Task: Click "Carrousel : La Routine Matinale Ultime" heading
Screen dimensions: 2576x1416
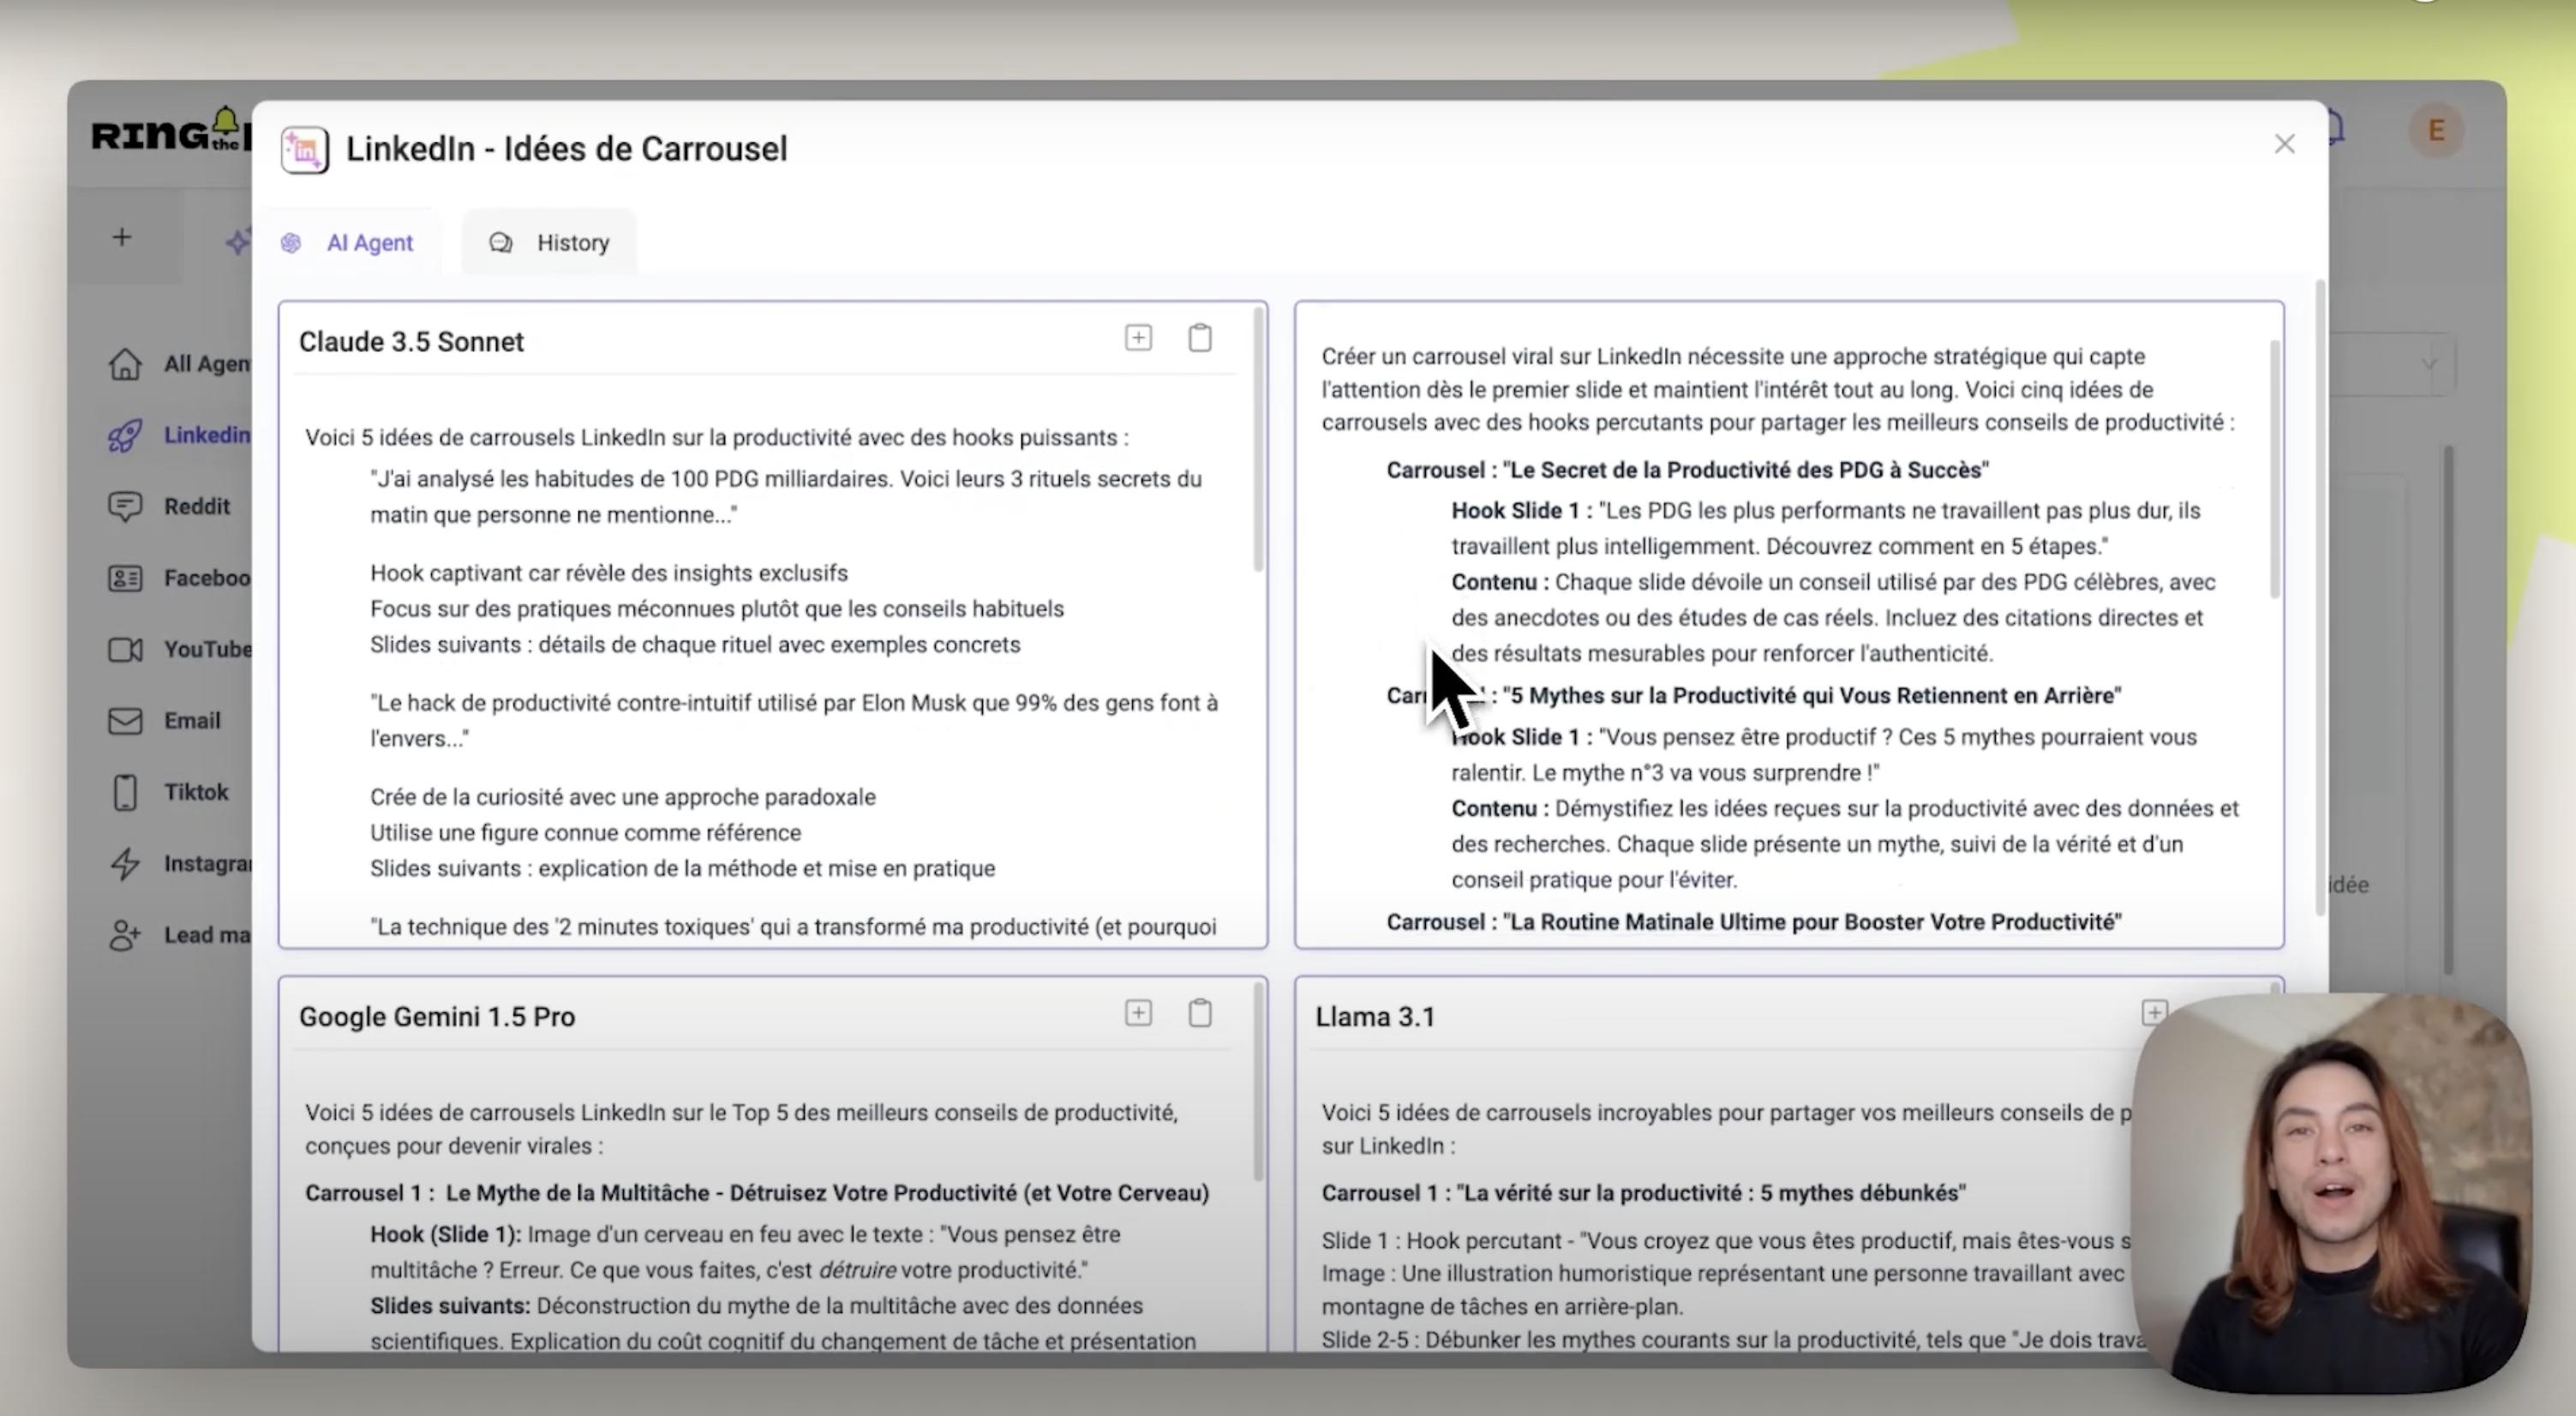Action: 1753,922
